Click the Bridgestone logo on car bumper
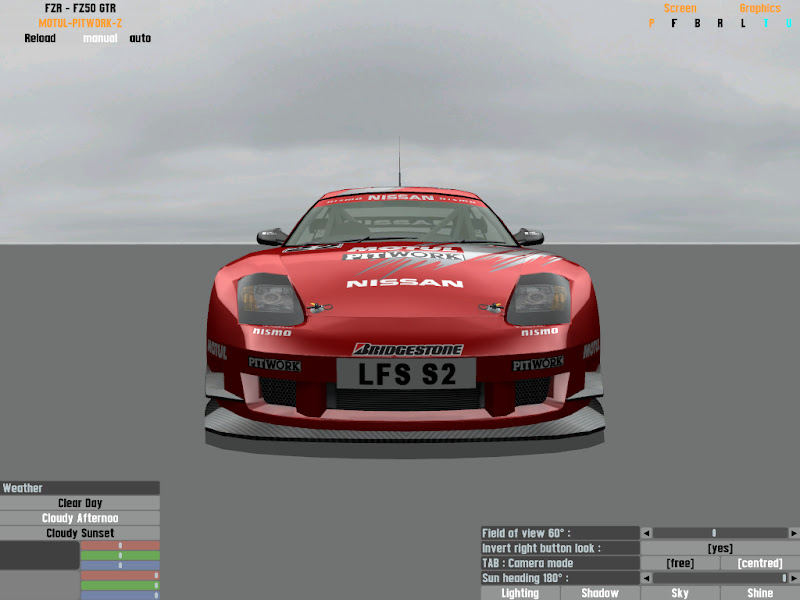This screenshot has width=800, height=600. [x=408, y=349]
